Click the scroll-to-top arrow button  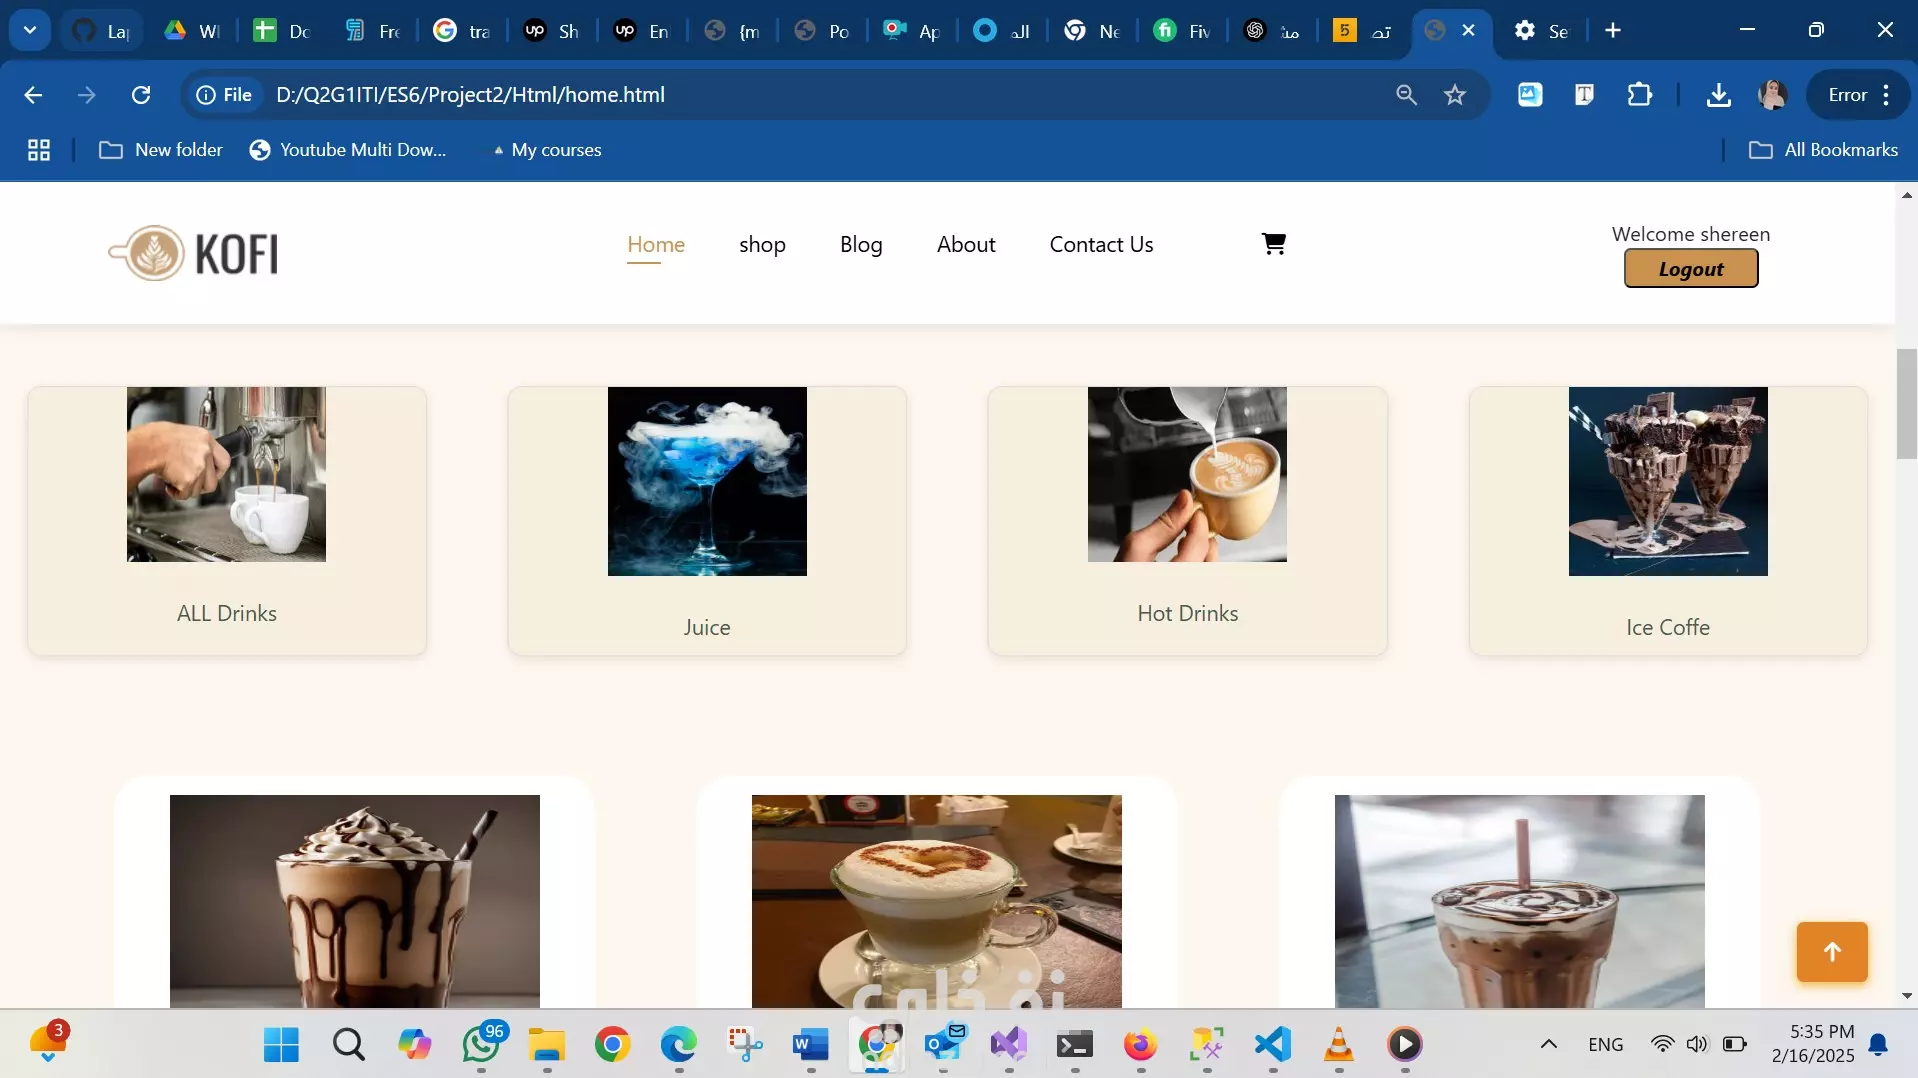1831,952
